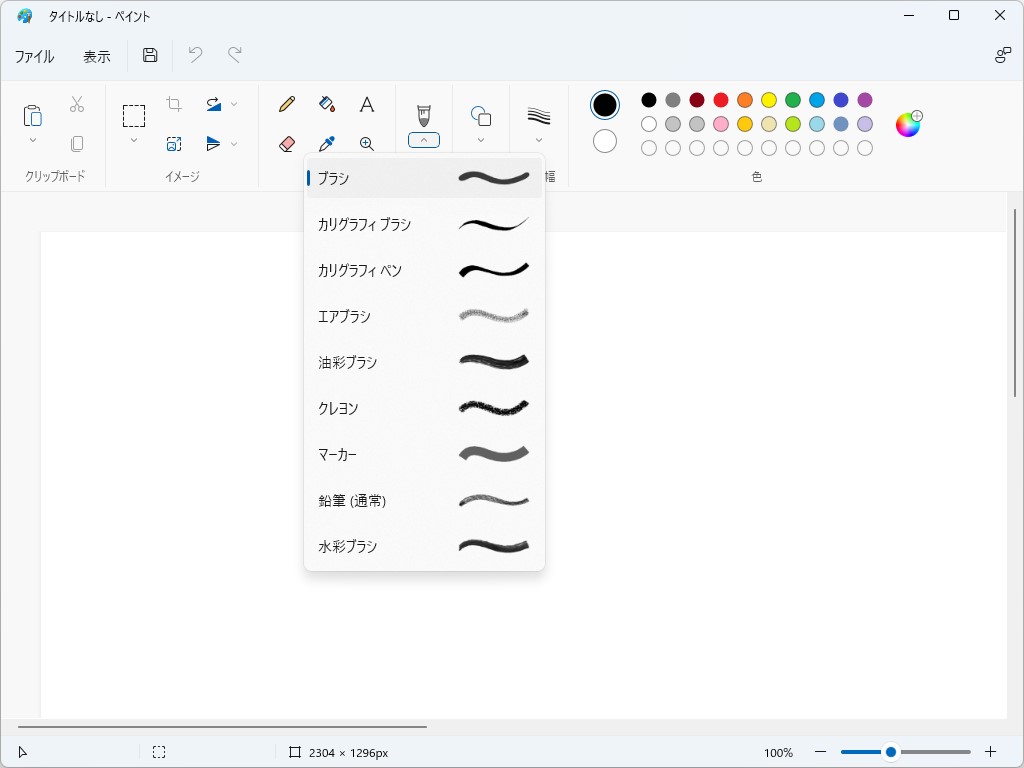
Task: Choose カリグラフィ ペン from the list
Action: tap(424, 270)
